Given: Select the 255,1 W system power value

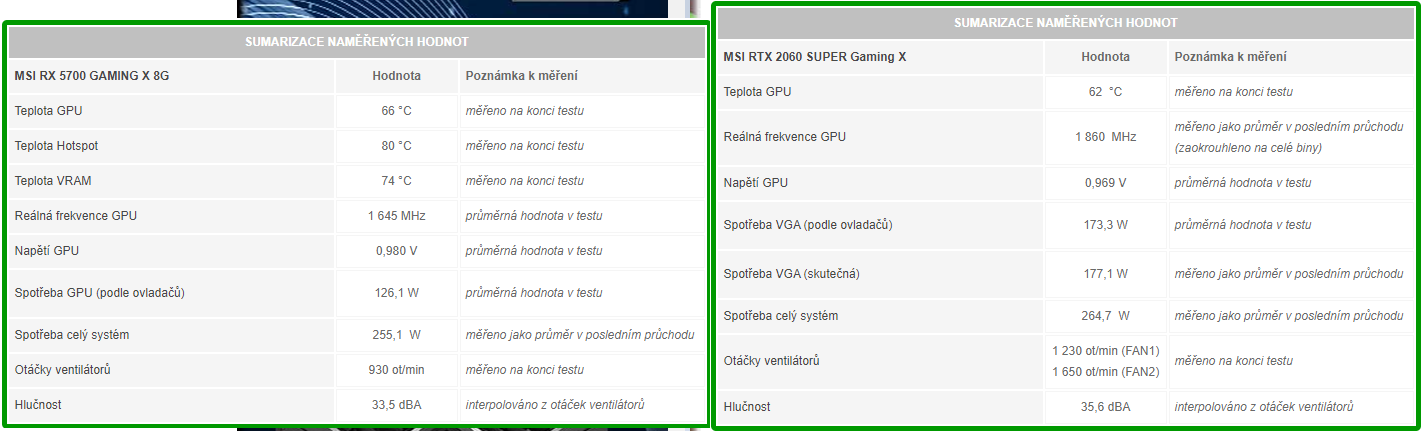Looking at the screenshot, I should coord(396,335).
